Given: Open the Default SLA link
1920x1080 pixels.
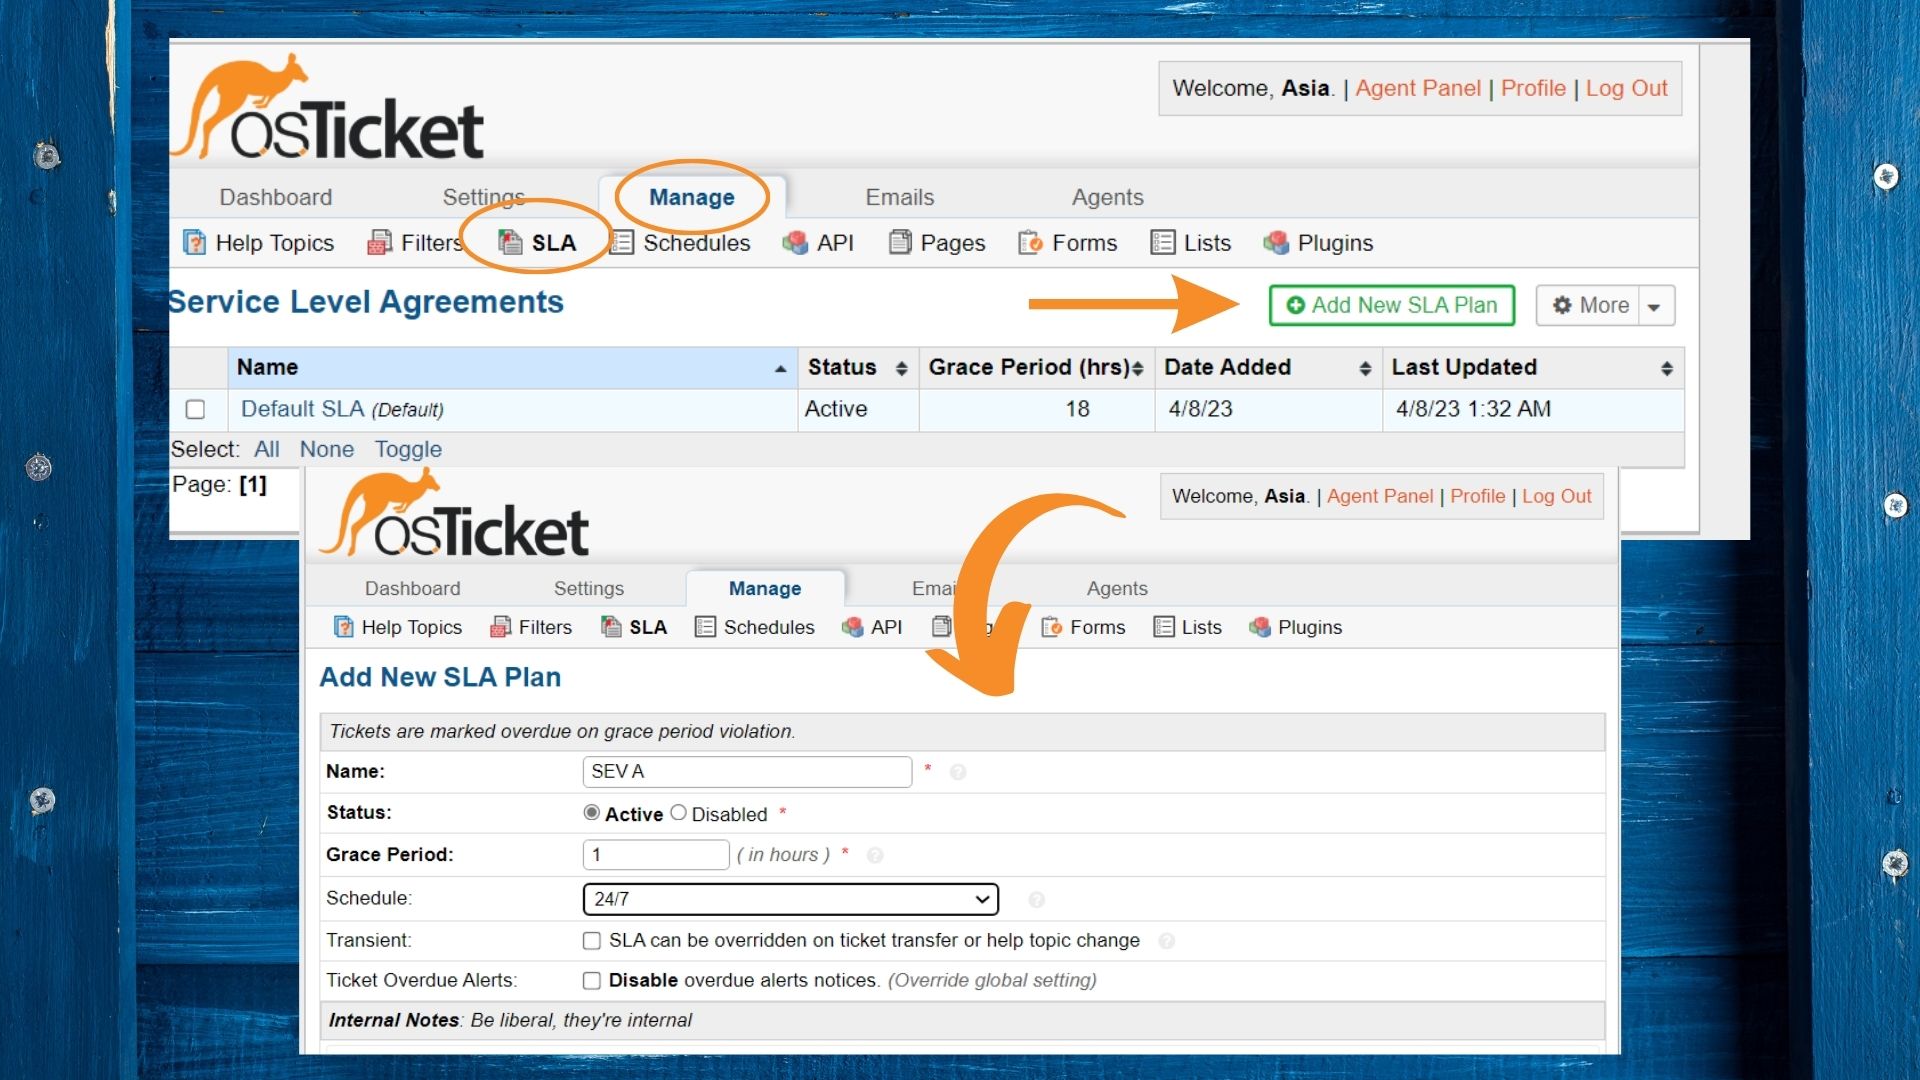Looking at the screenshot, I should pos(302,409).
